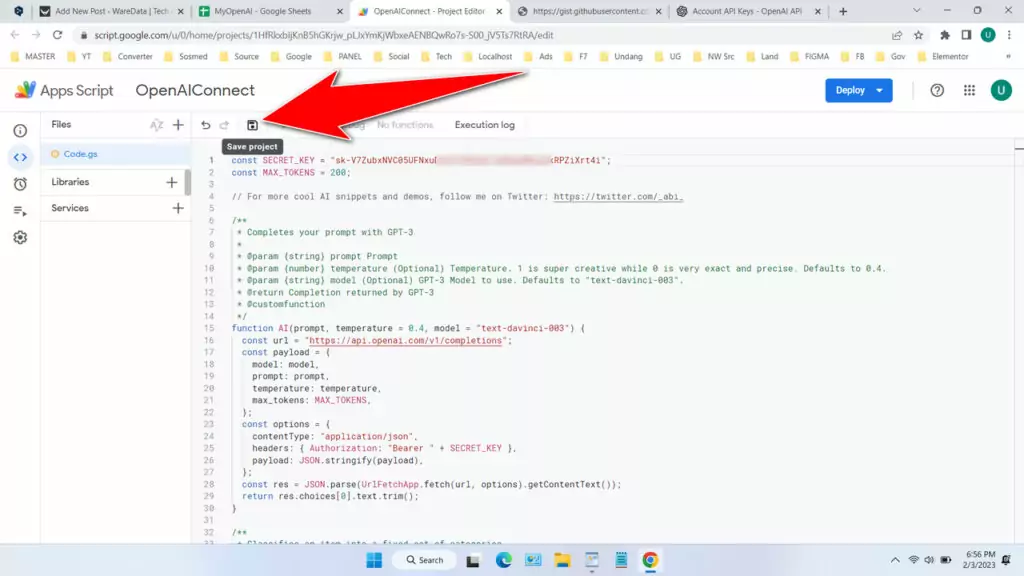
Task: Click the address bar URL
Action: (324, 35)
